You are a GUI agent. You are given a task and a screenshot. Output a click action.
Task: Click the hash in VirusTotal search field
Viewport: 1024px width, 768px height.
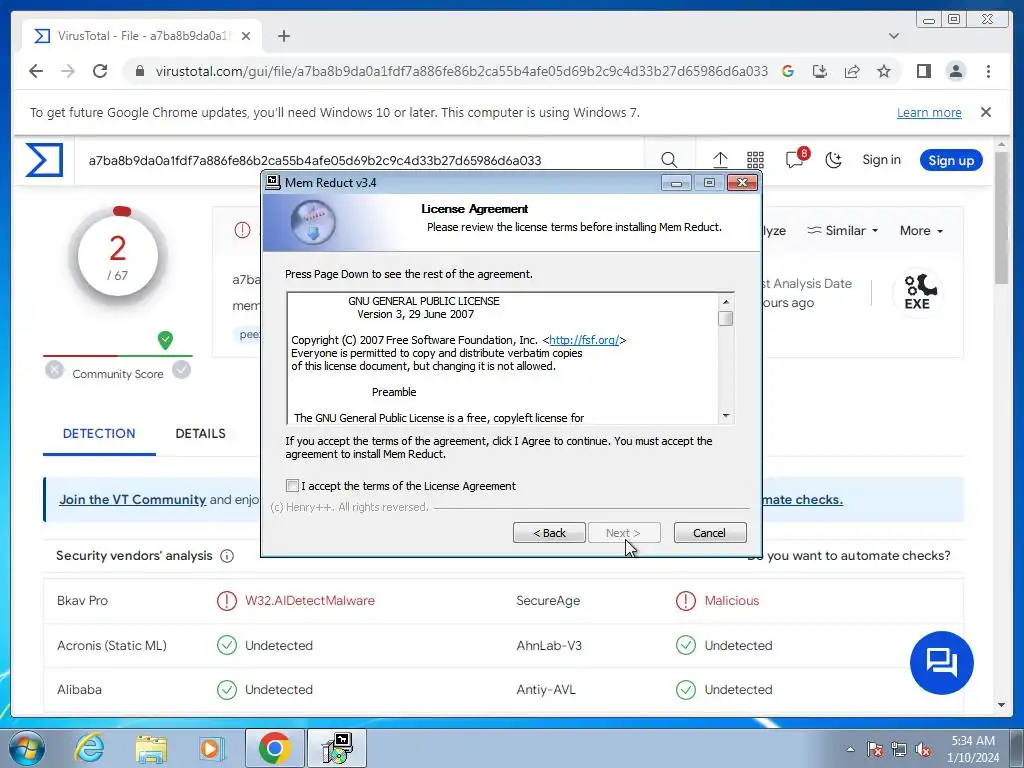point(315,160)
